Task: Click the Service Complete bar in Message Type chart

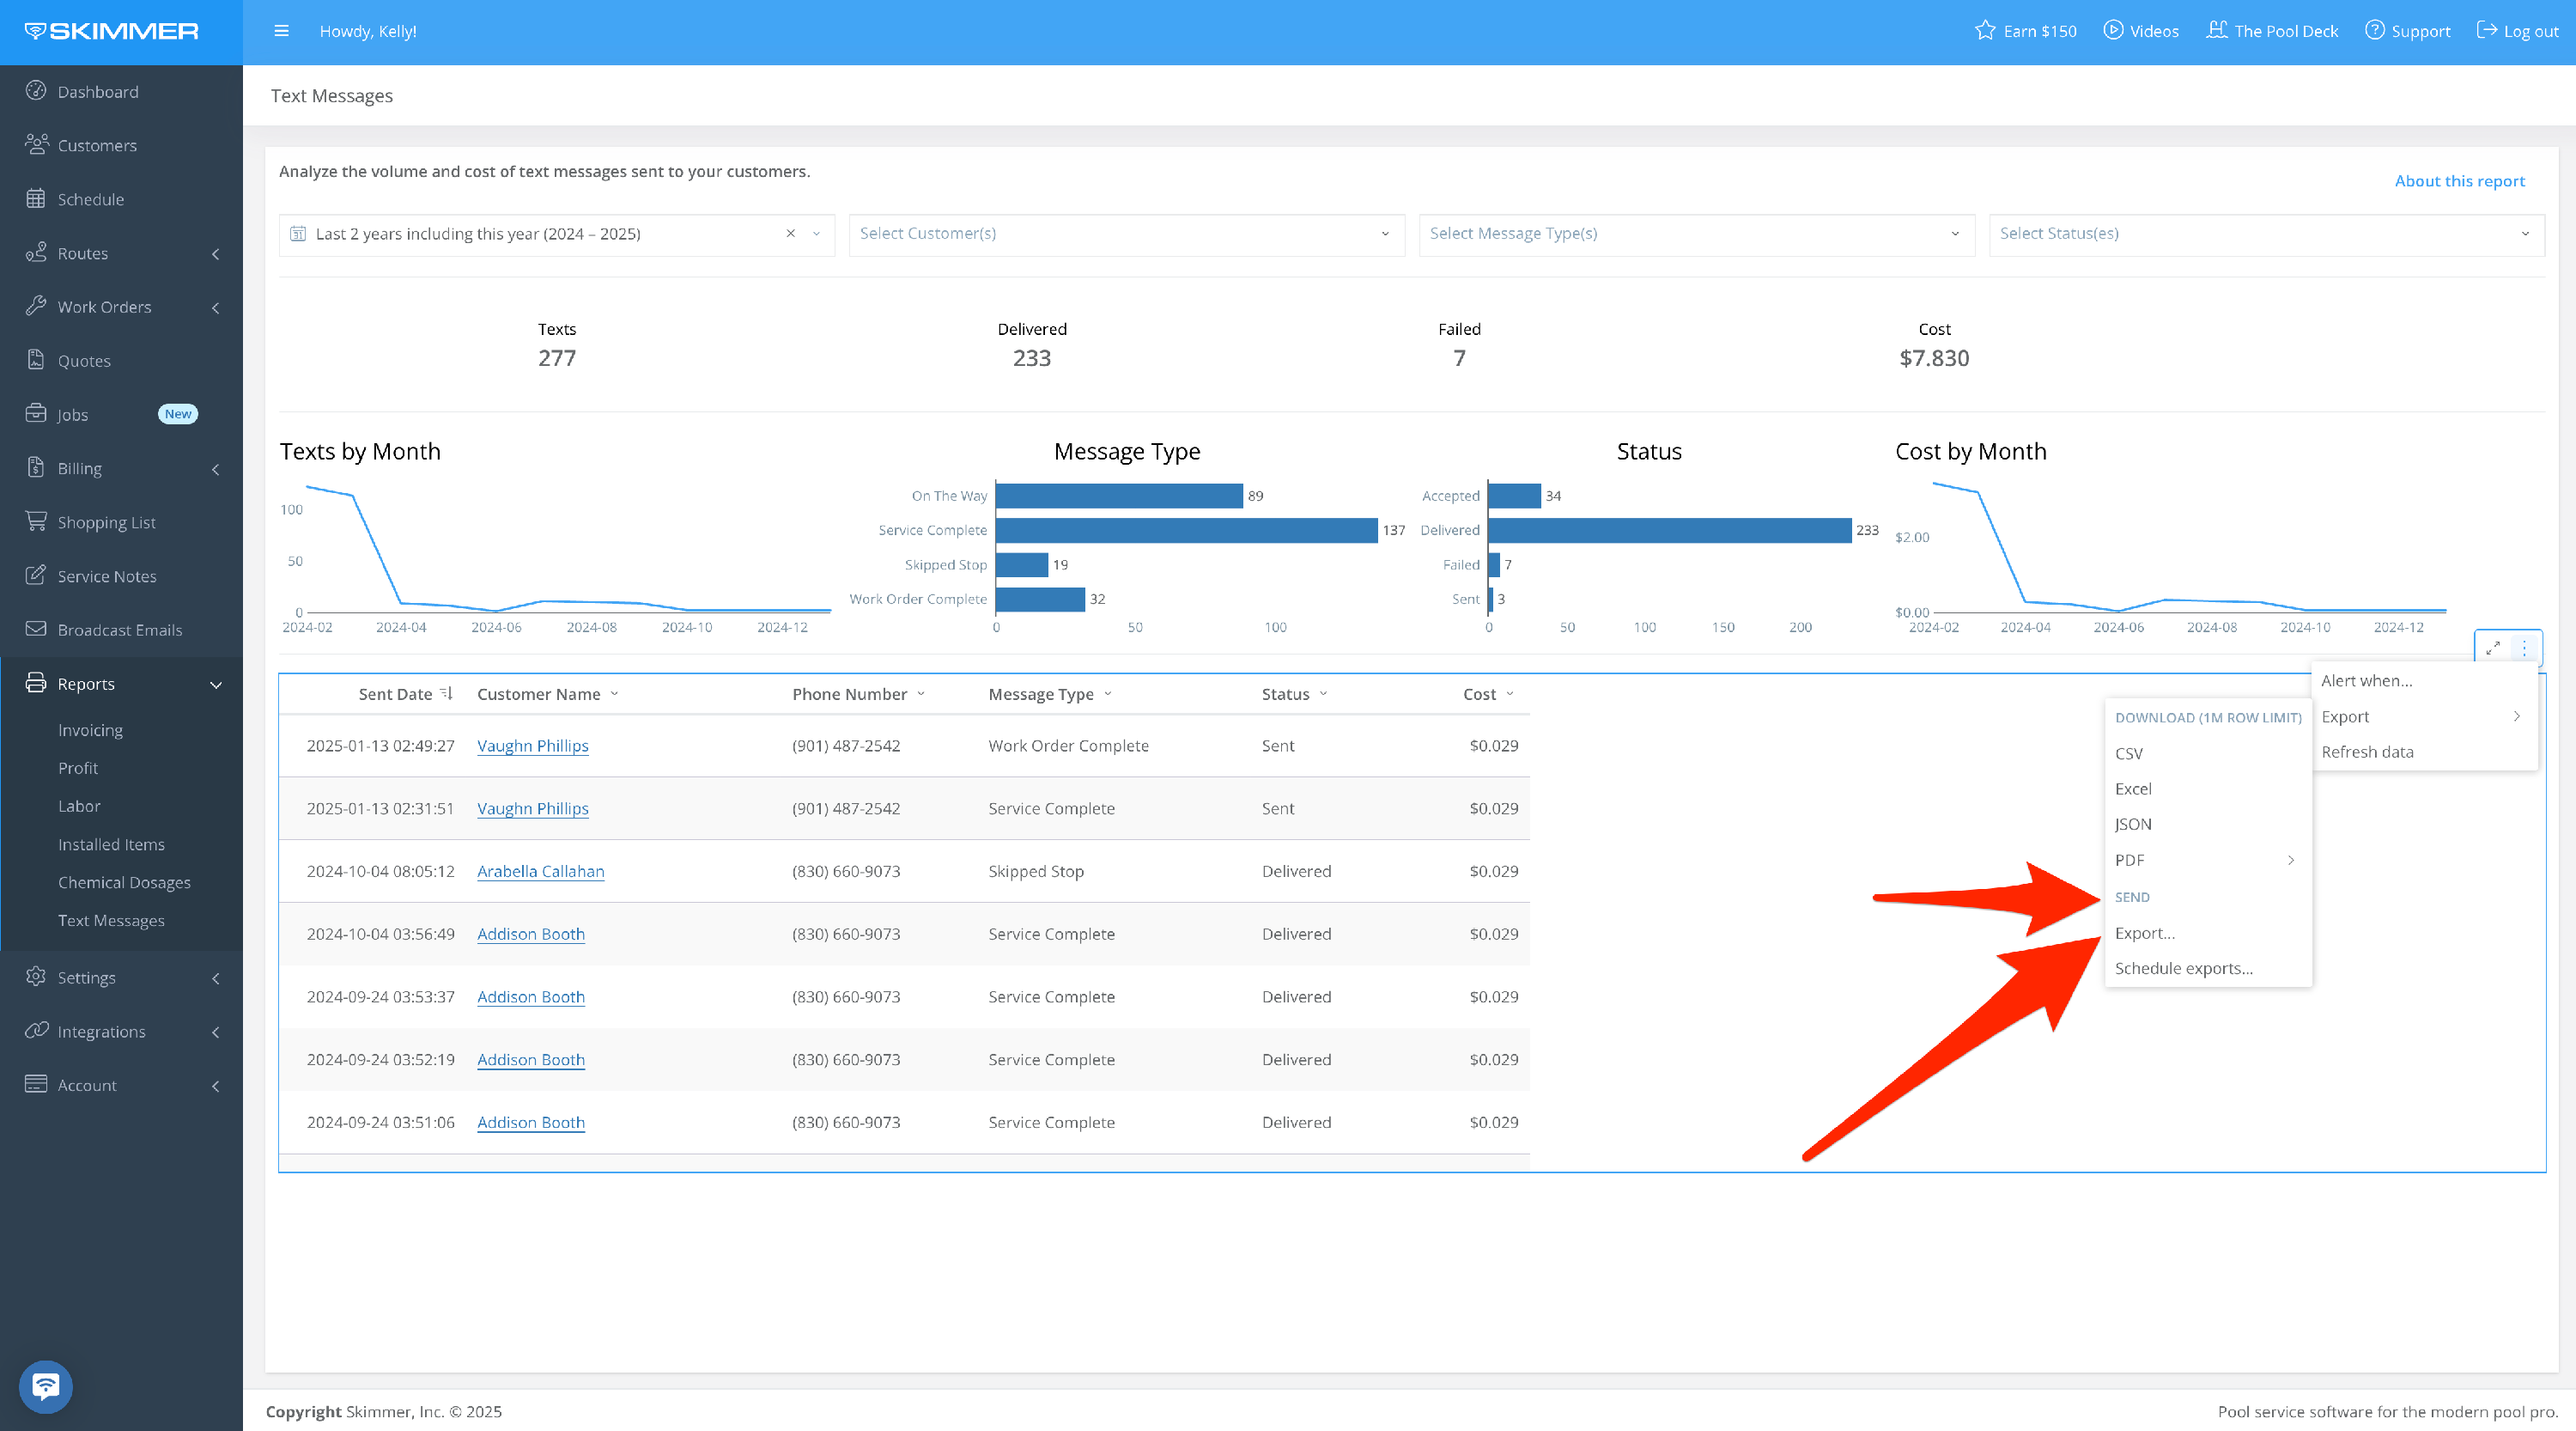Action: [x=1186, y=530]
